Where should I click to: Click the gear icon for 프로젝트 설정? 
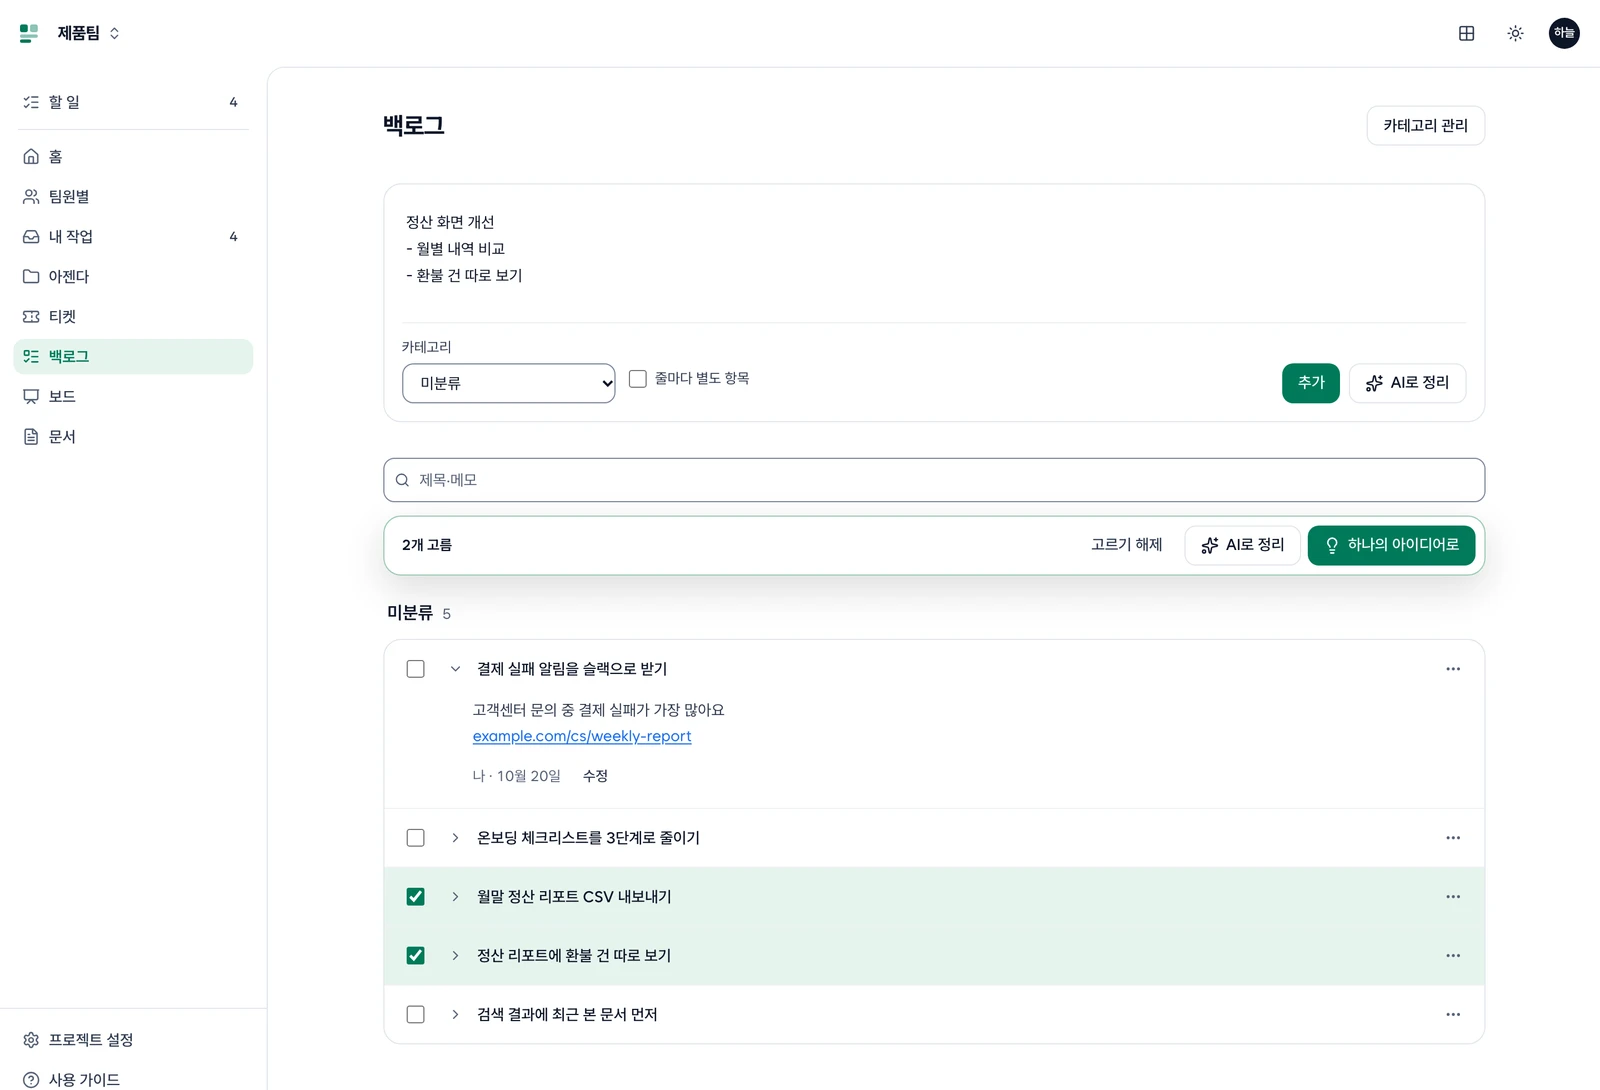(31, 1040)
